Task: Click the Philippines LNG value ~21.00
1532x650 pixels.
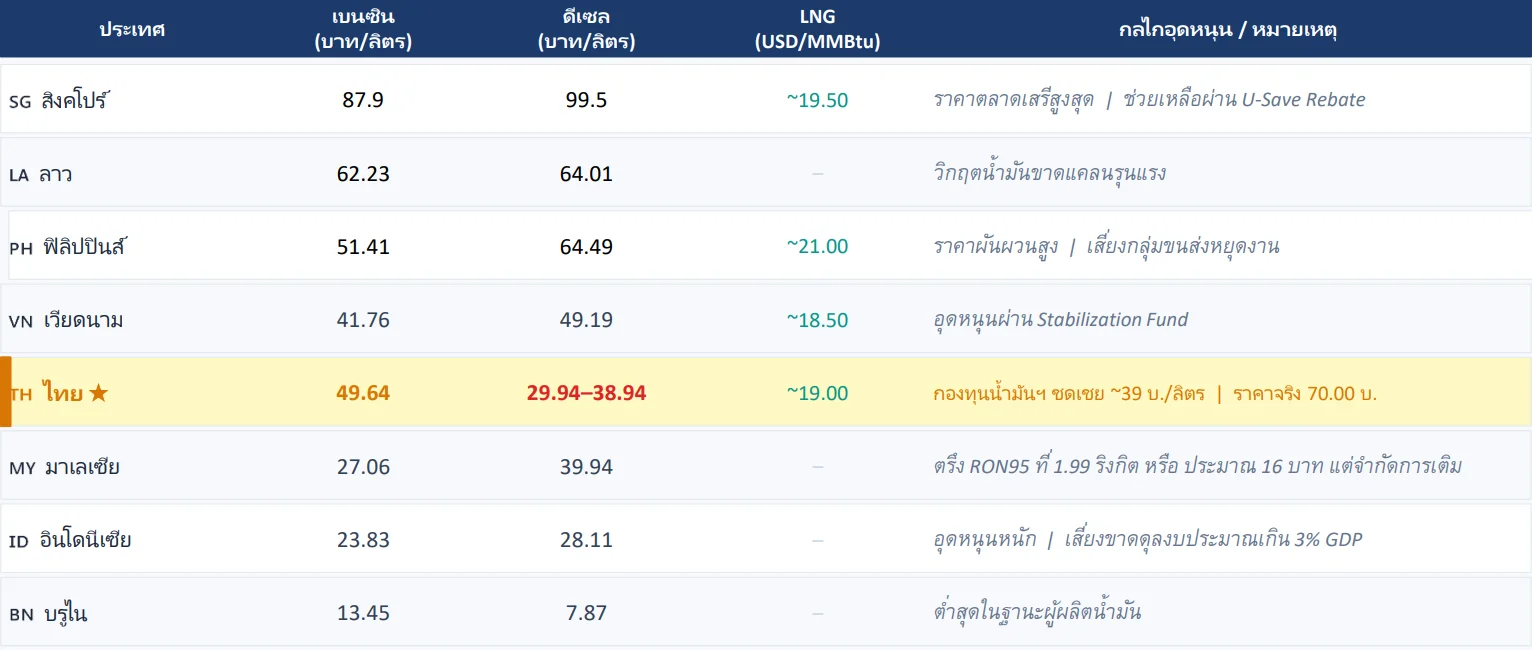Action: [817, 247]
